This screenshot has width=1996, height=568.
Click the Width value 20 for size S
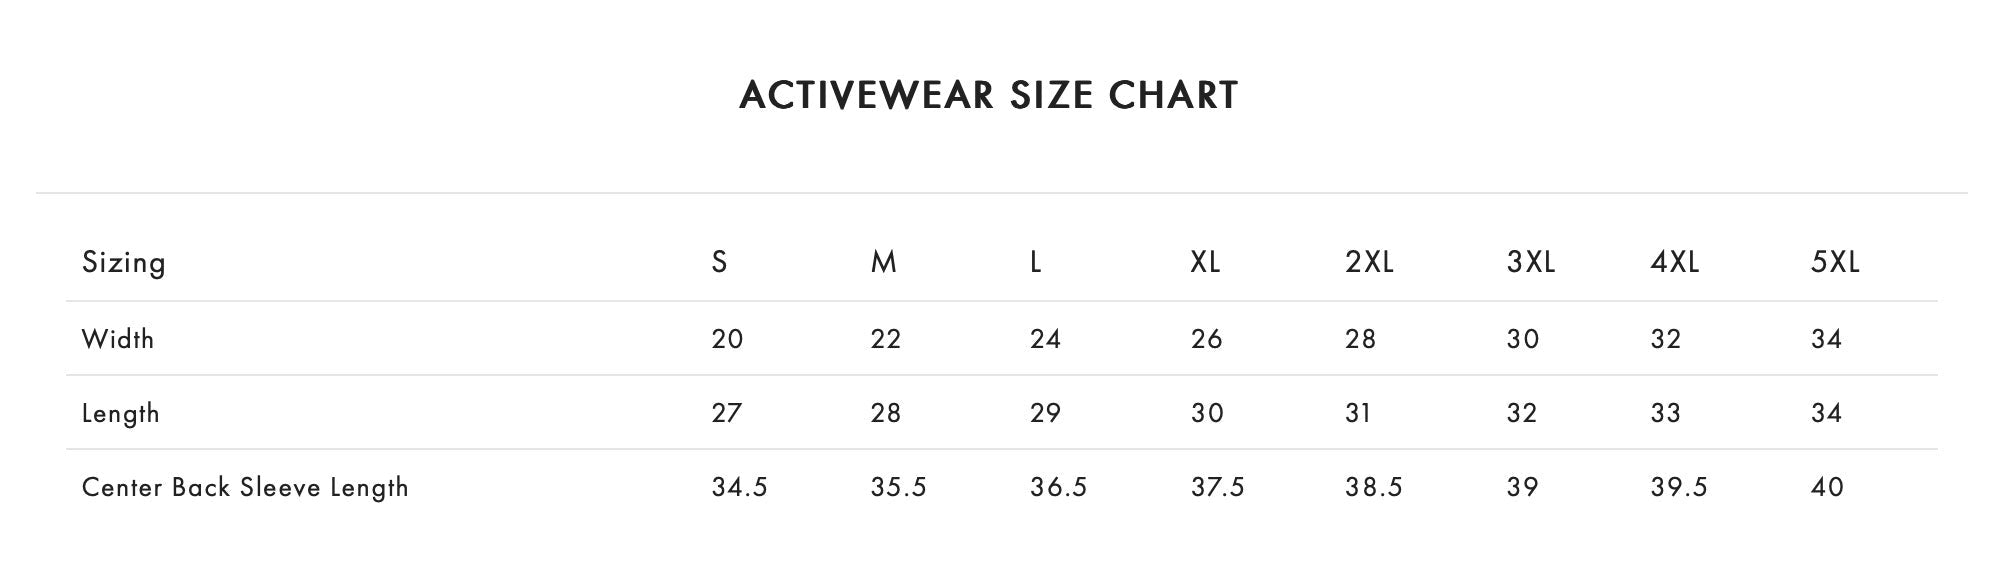pyautogui.click(x=727, y=339)
